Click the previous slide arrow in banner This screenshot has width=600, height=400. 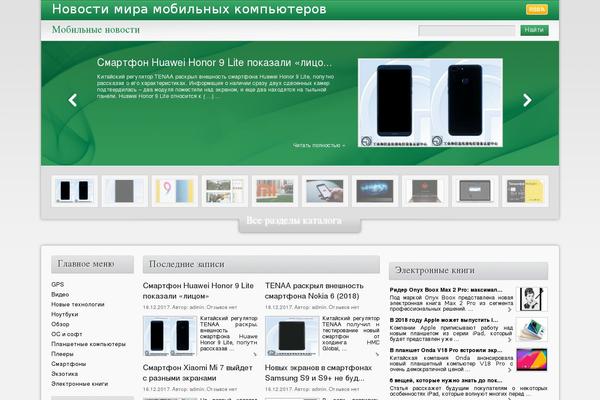click(x=73, y=100)
